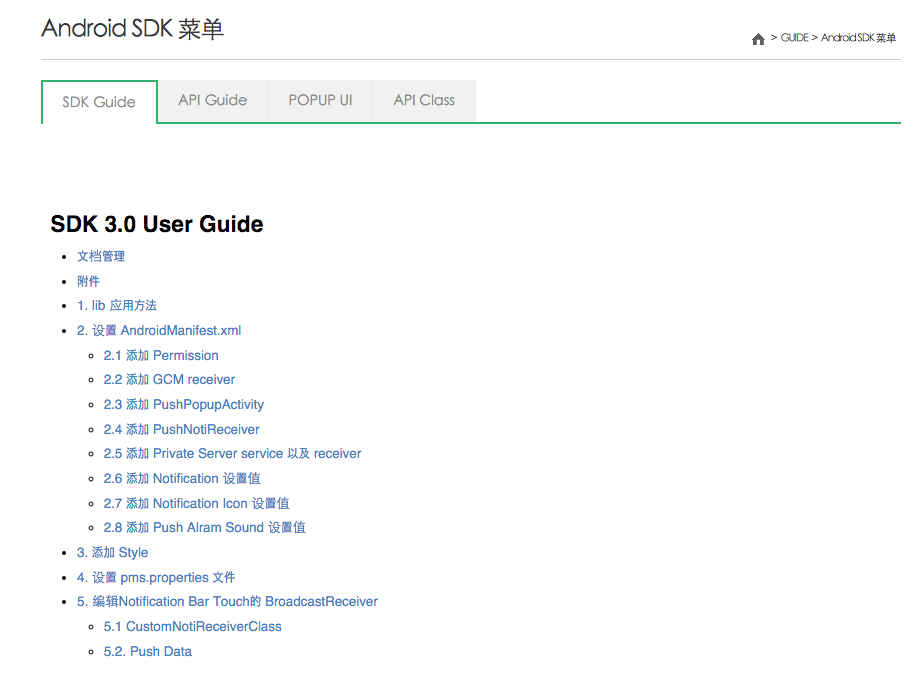Go to '2.2 添加 GCM receiver'

point(169,380)
